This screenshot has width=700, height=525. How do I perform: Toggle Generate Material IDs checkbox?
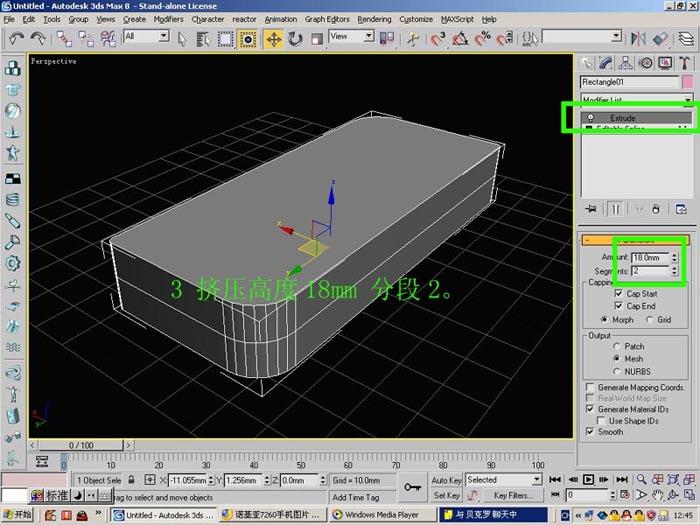[590, 409]
